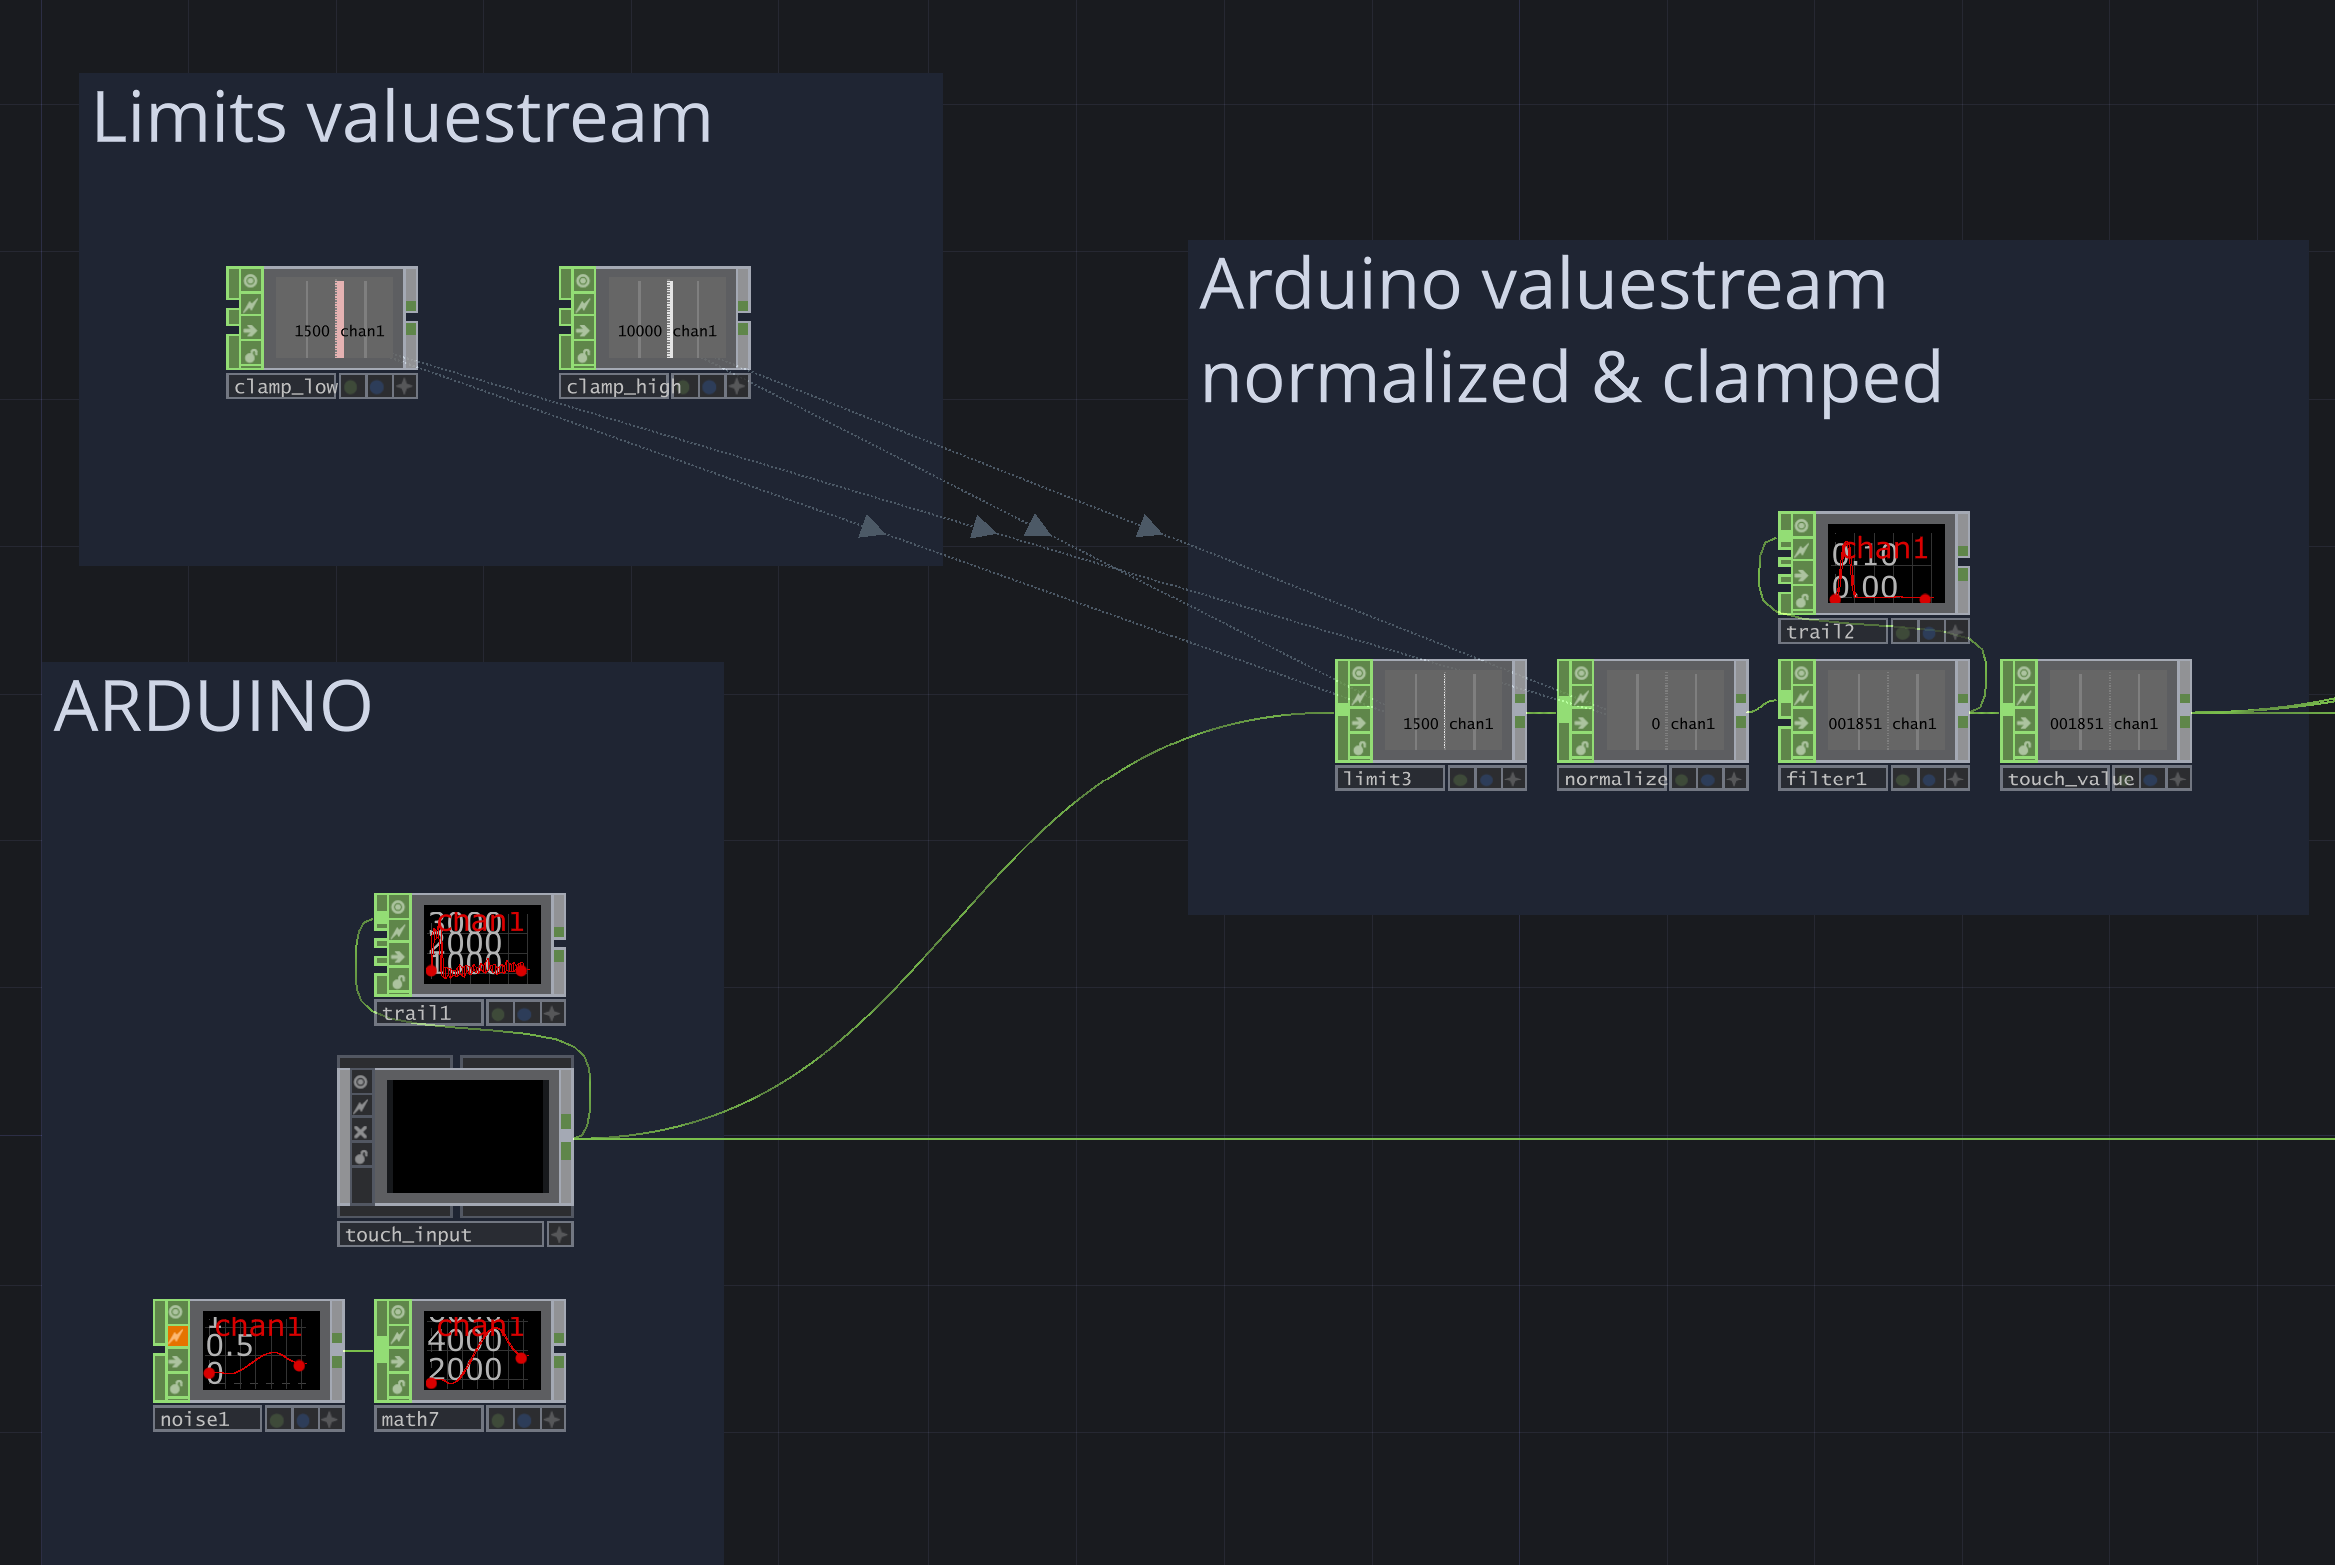Toggle viewer flag on clamp_low node

point(250,281)
